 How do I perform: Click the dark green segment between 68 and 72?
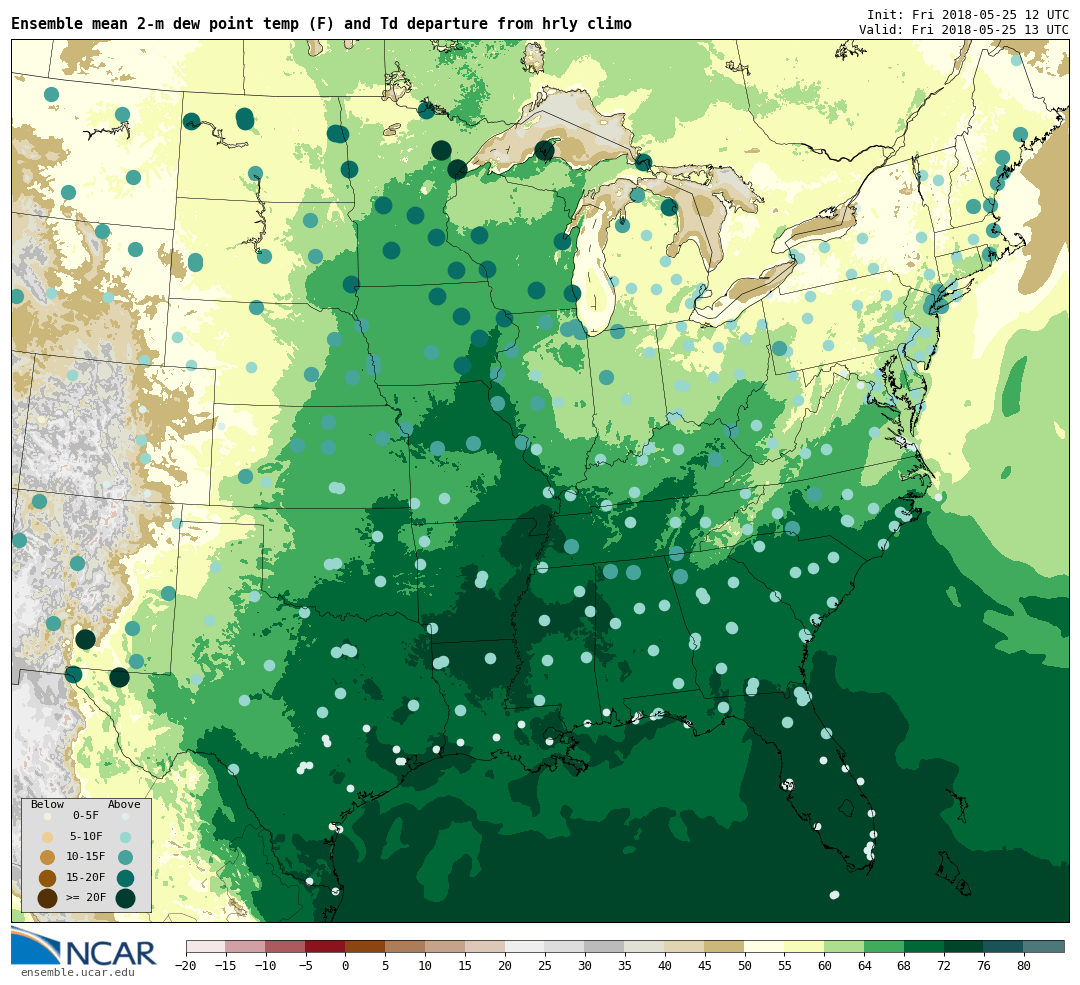pos(925,946)
